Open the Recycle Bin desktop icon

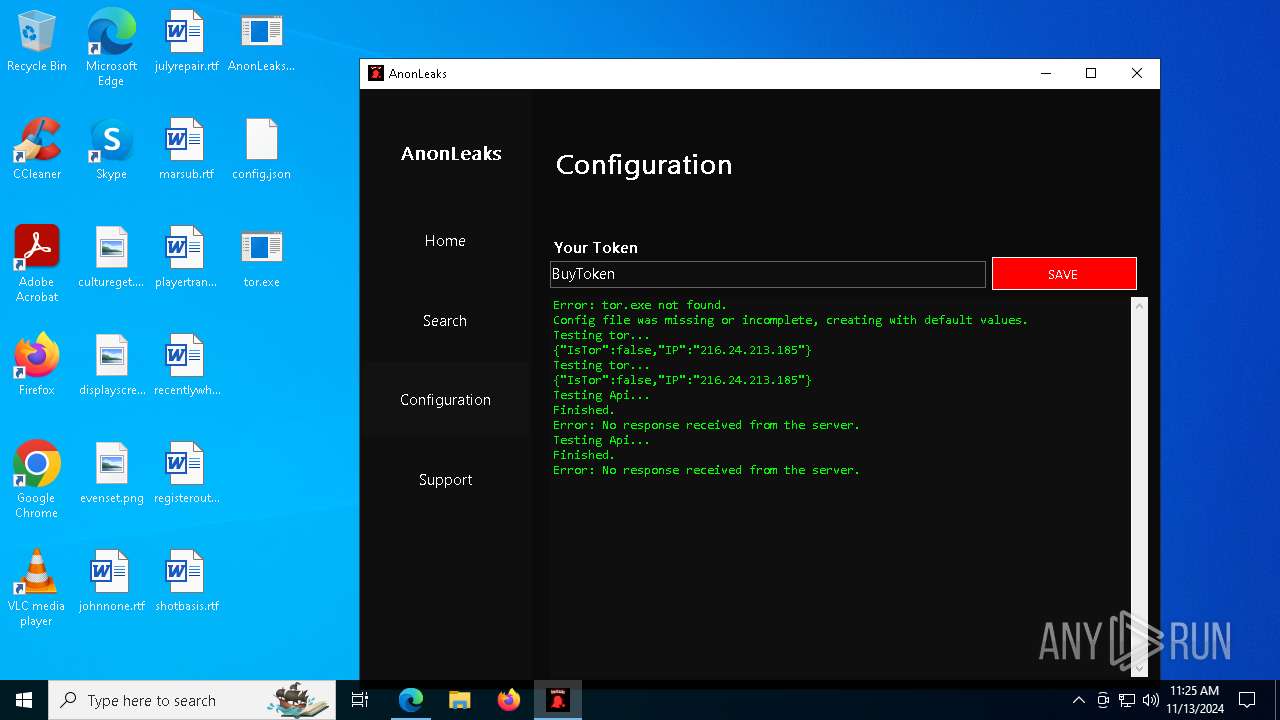(37, 41)
